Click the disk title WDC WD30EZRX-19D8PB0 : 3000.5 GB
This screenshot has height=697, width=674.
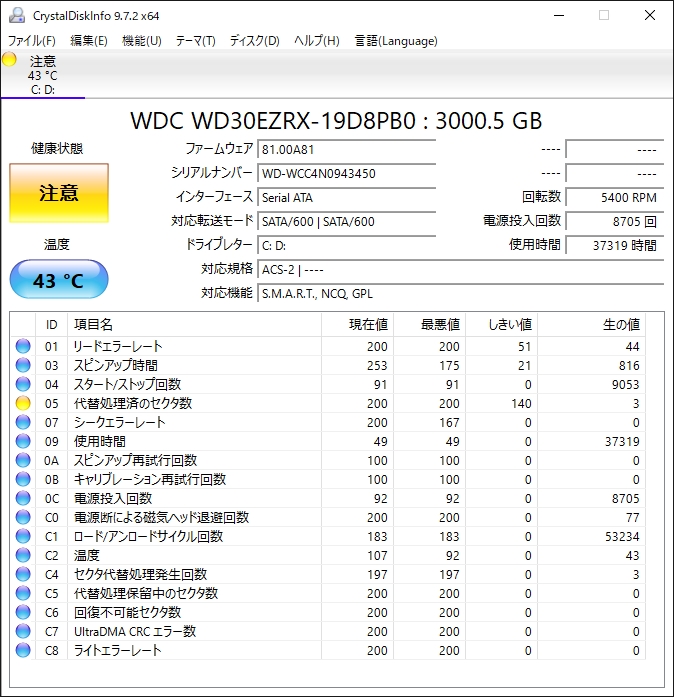point(336,120)
